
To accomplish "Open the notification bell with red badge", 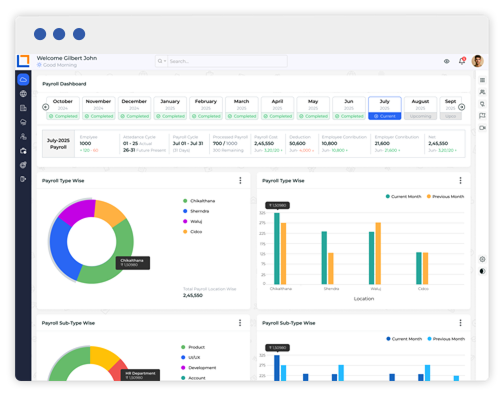I will (x=462, y=61).
